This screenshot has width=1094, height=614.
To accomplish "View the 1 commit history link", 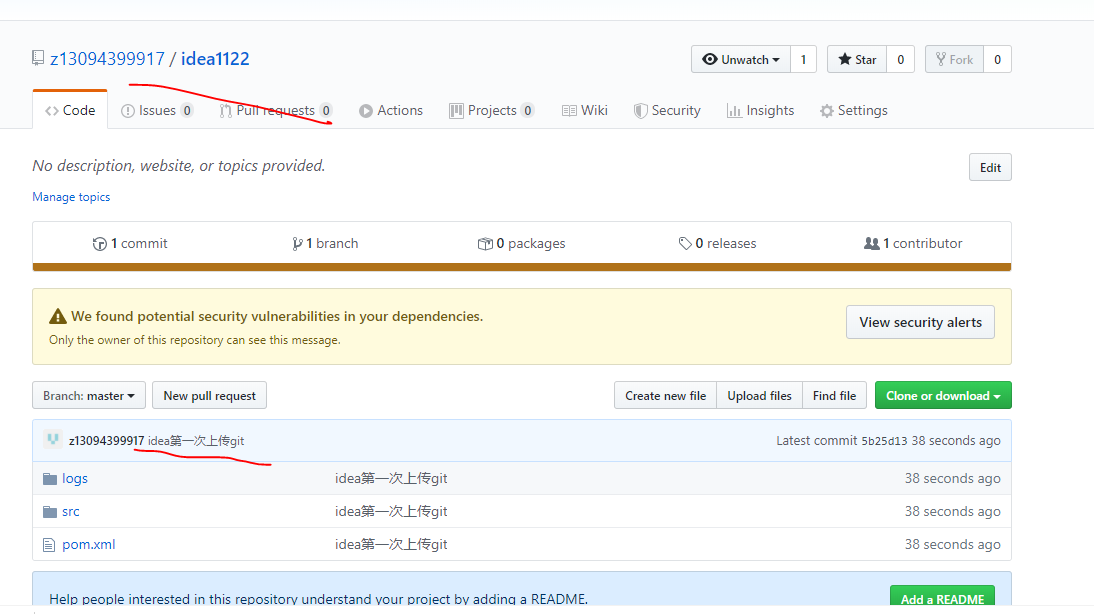I will 130,244.
